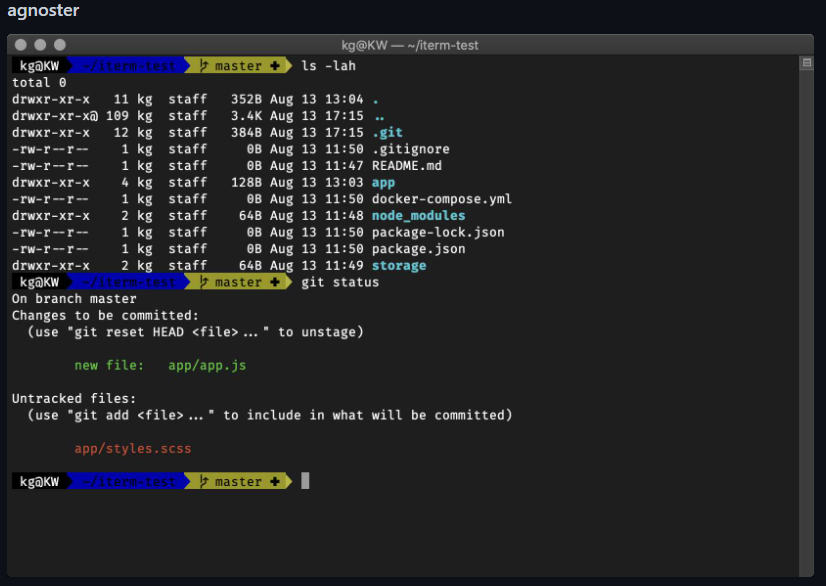Close the terminal window
The height and width of the screenshot is (586, 826).
(21, 45)
